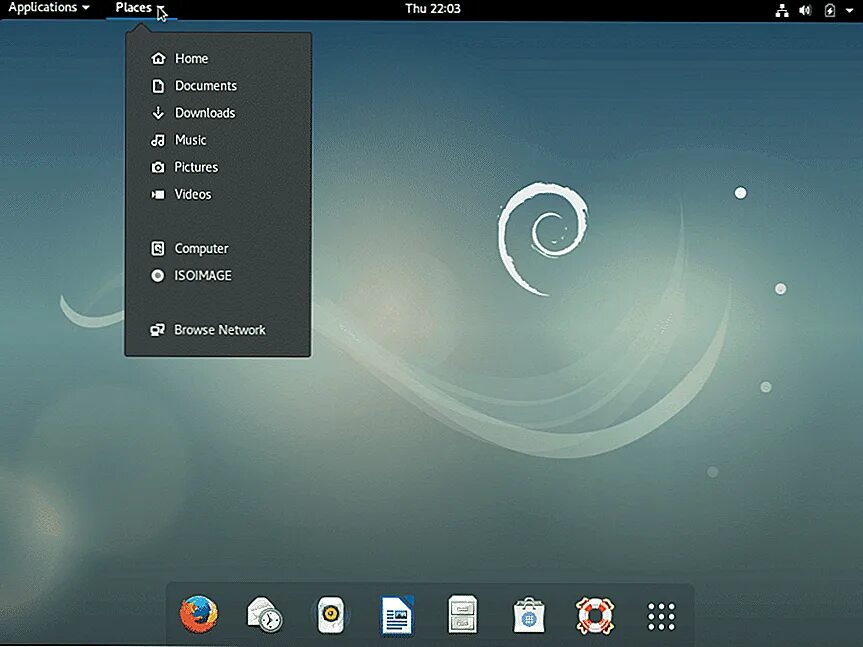This screenshot has height=647, width=863.
Task: Select Browse Network in the Places menu
Action: 218,330
